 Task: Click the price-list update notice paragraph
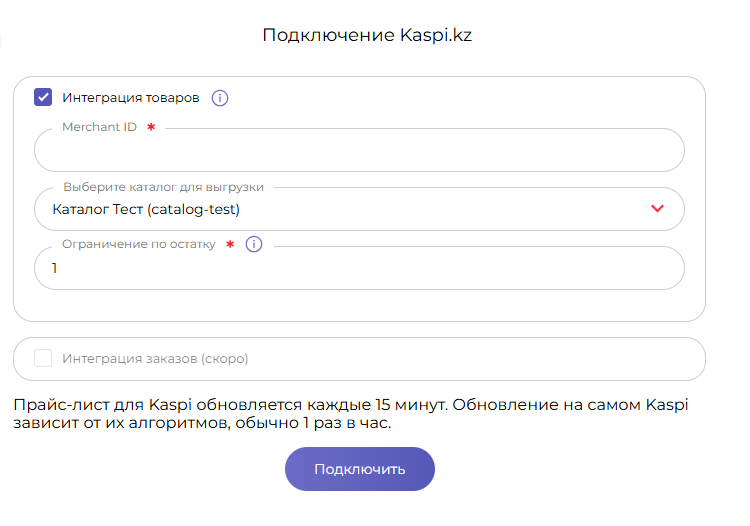[x=351, y=414]
